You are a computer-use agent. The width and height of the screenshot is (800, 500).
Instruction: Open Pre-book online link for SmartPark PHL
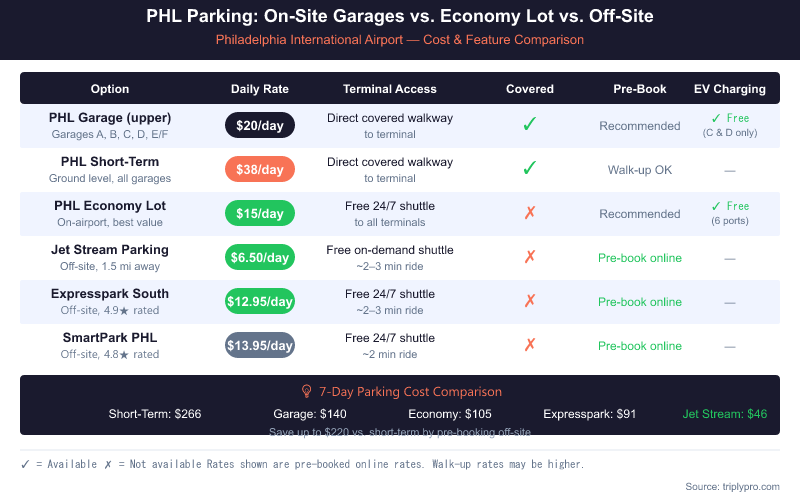pyautogui.click(x=640, y=346)
